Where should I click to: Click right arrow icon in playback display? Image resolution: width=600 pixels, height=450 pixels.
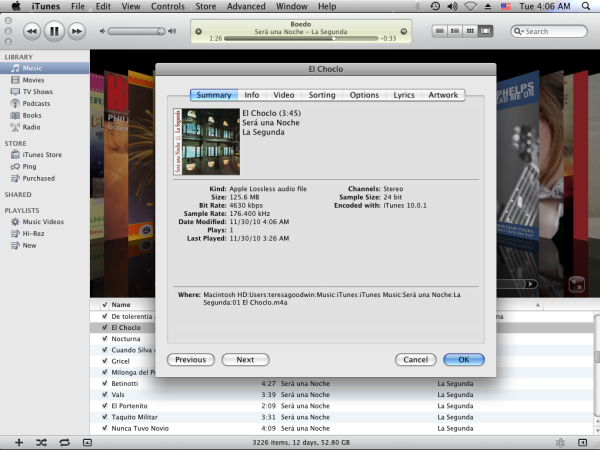pyautogui.click(x=403, y=31)
